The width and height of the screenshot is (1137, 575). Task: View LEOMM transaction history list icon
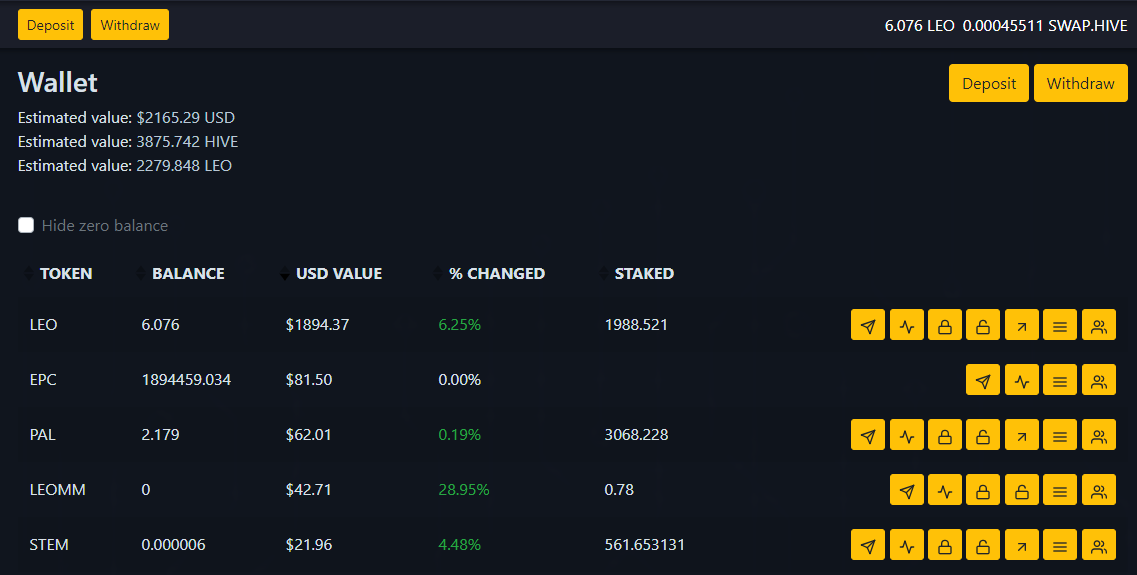(x=1060, y=490)
